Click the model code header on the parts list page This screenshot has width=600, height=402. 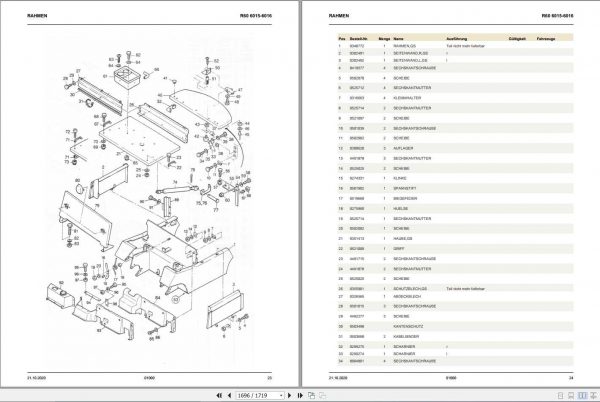click(557, 16)
